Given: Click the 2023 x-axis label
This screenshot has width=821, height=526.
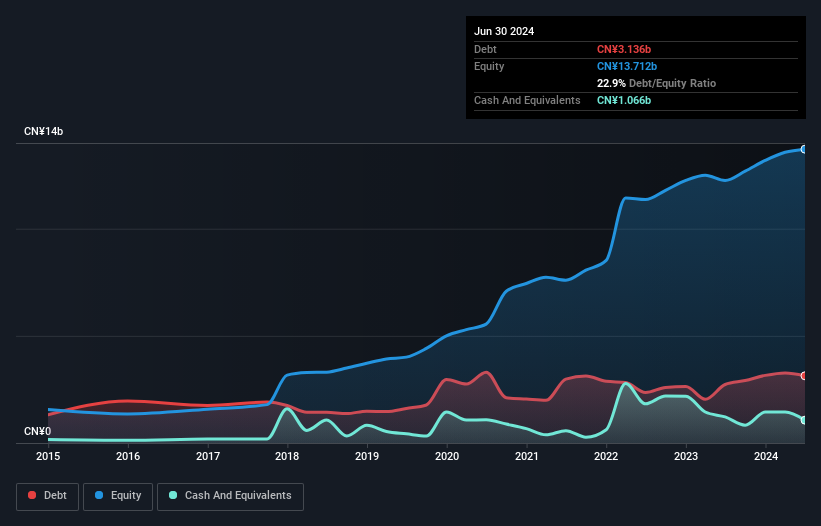Looking at the screenshot, I should [686, 456].
